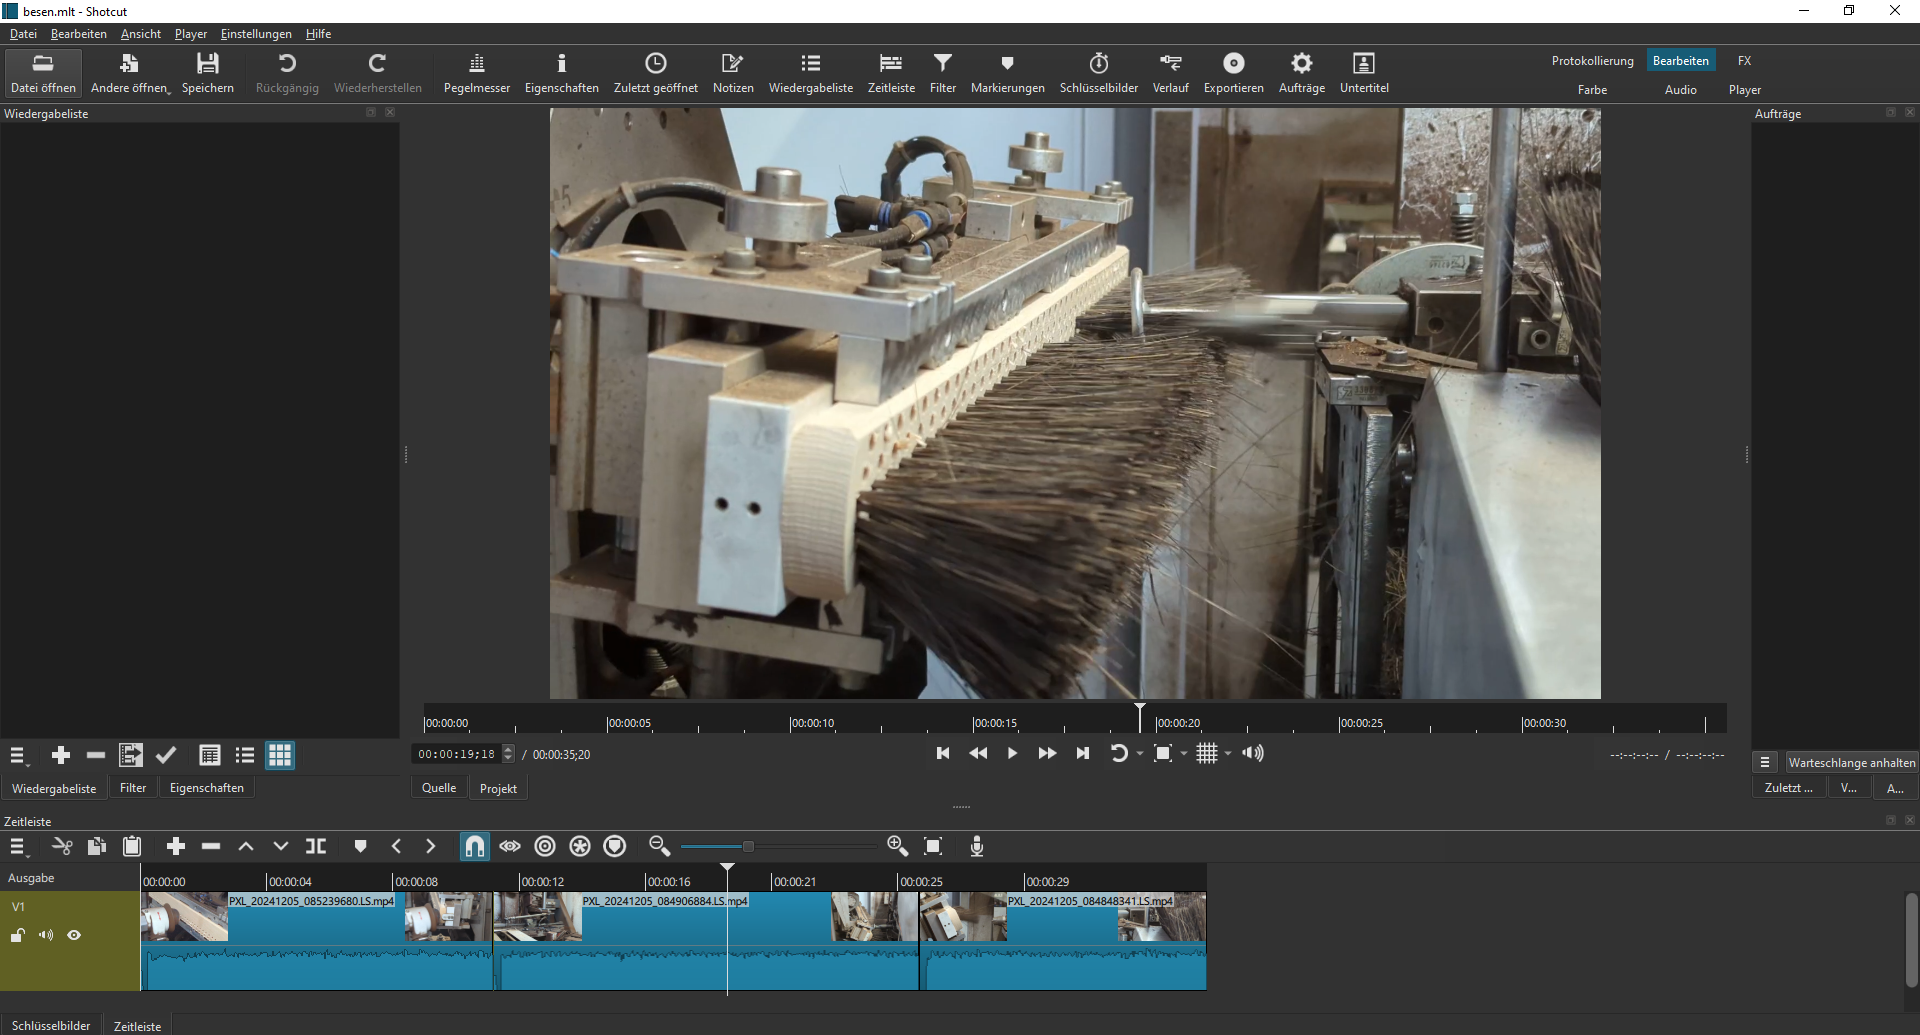
Task: Open the Bearbeiten menu
Action: tap(78, 34)
